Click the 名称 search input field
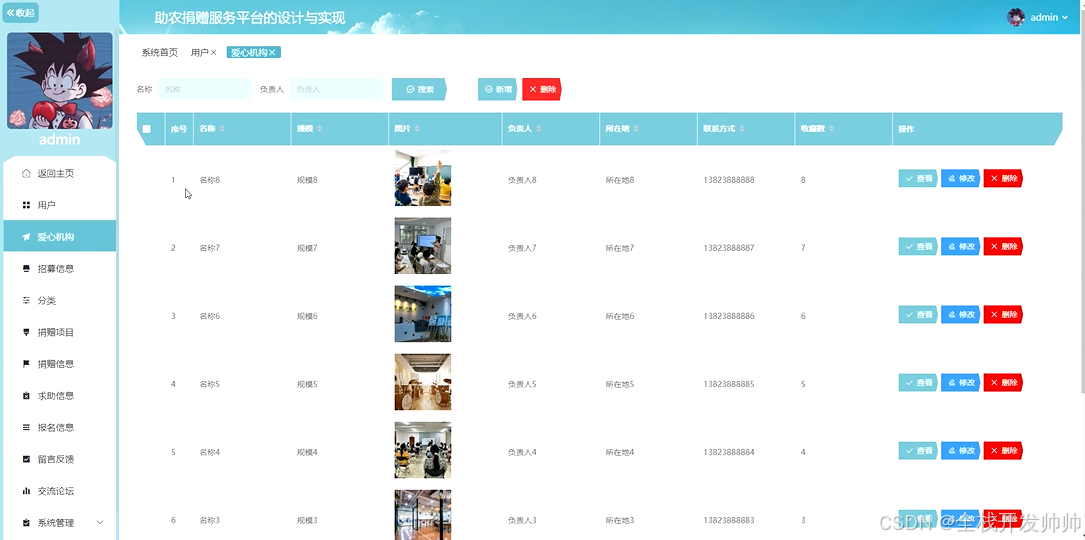This screenshot has width=1085, height=540. coord(205,89)
